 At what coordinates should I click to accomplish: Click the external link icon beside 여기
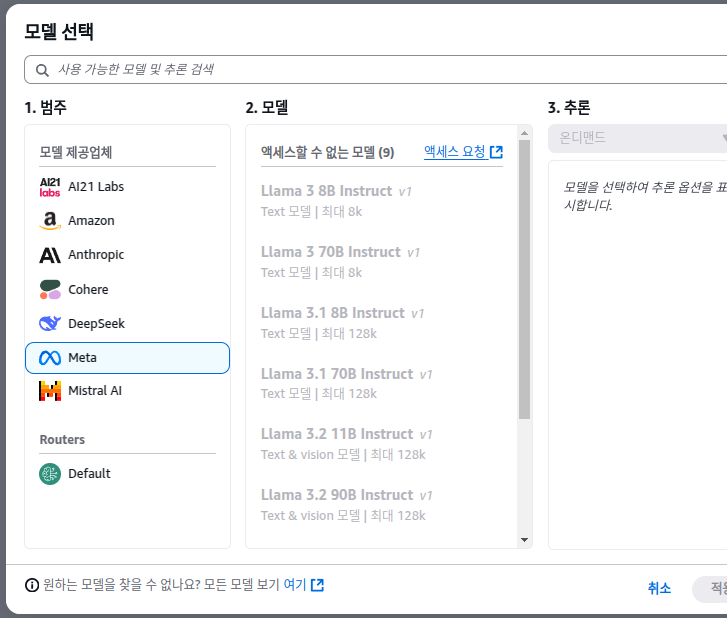point(317,585)
